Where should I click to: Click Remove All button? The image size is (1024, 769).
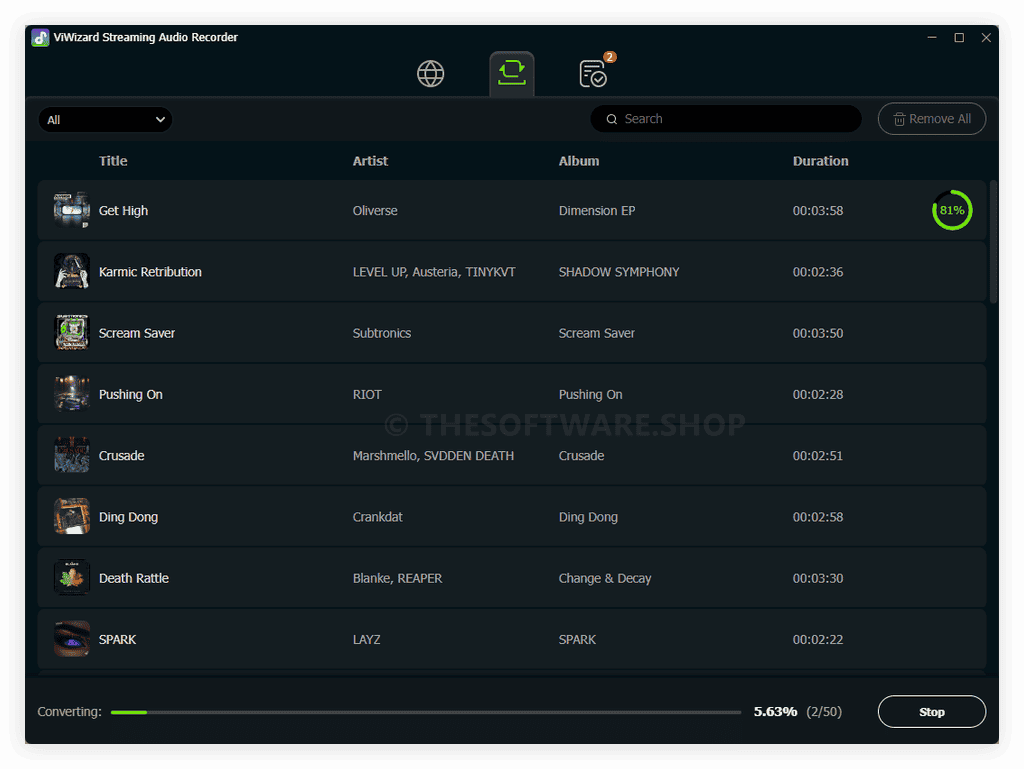coord(931,119)
